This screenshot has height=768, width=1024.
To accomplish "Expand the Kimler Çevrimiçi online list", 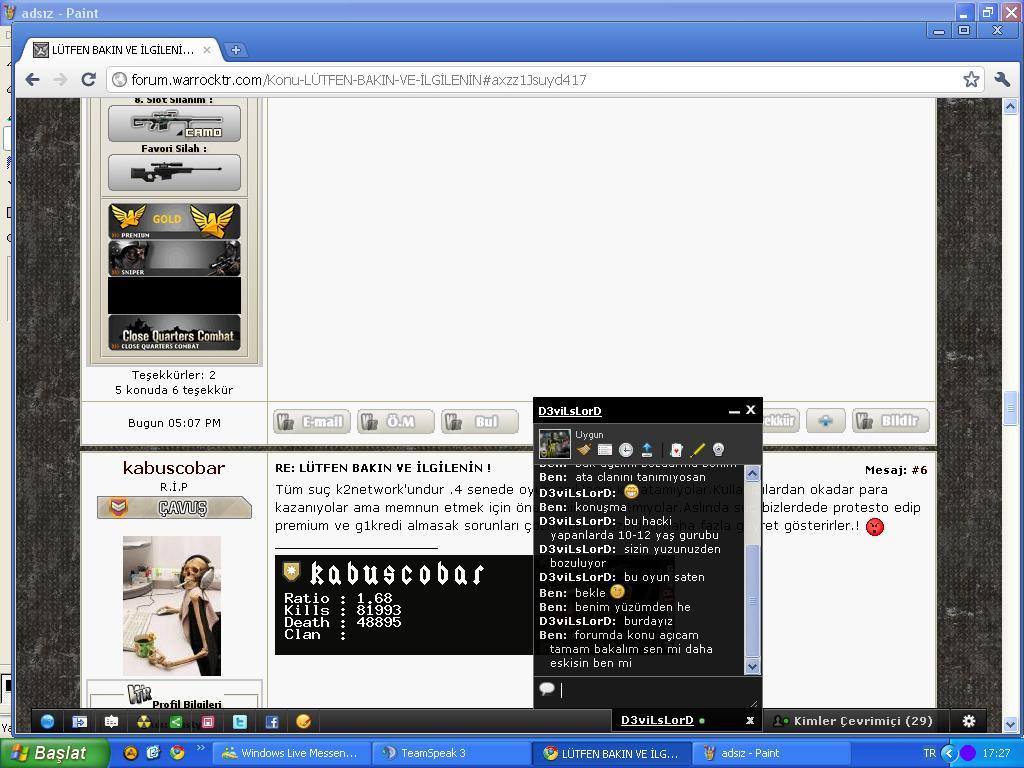I will [x=854, y=720].
